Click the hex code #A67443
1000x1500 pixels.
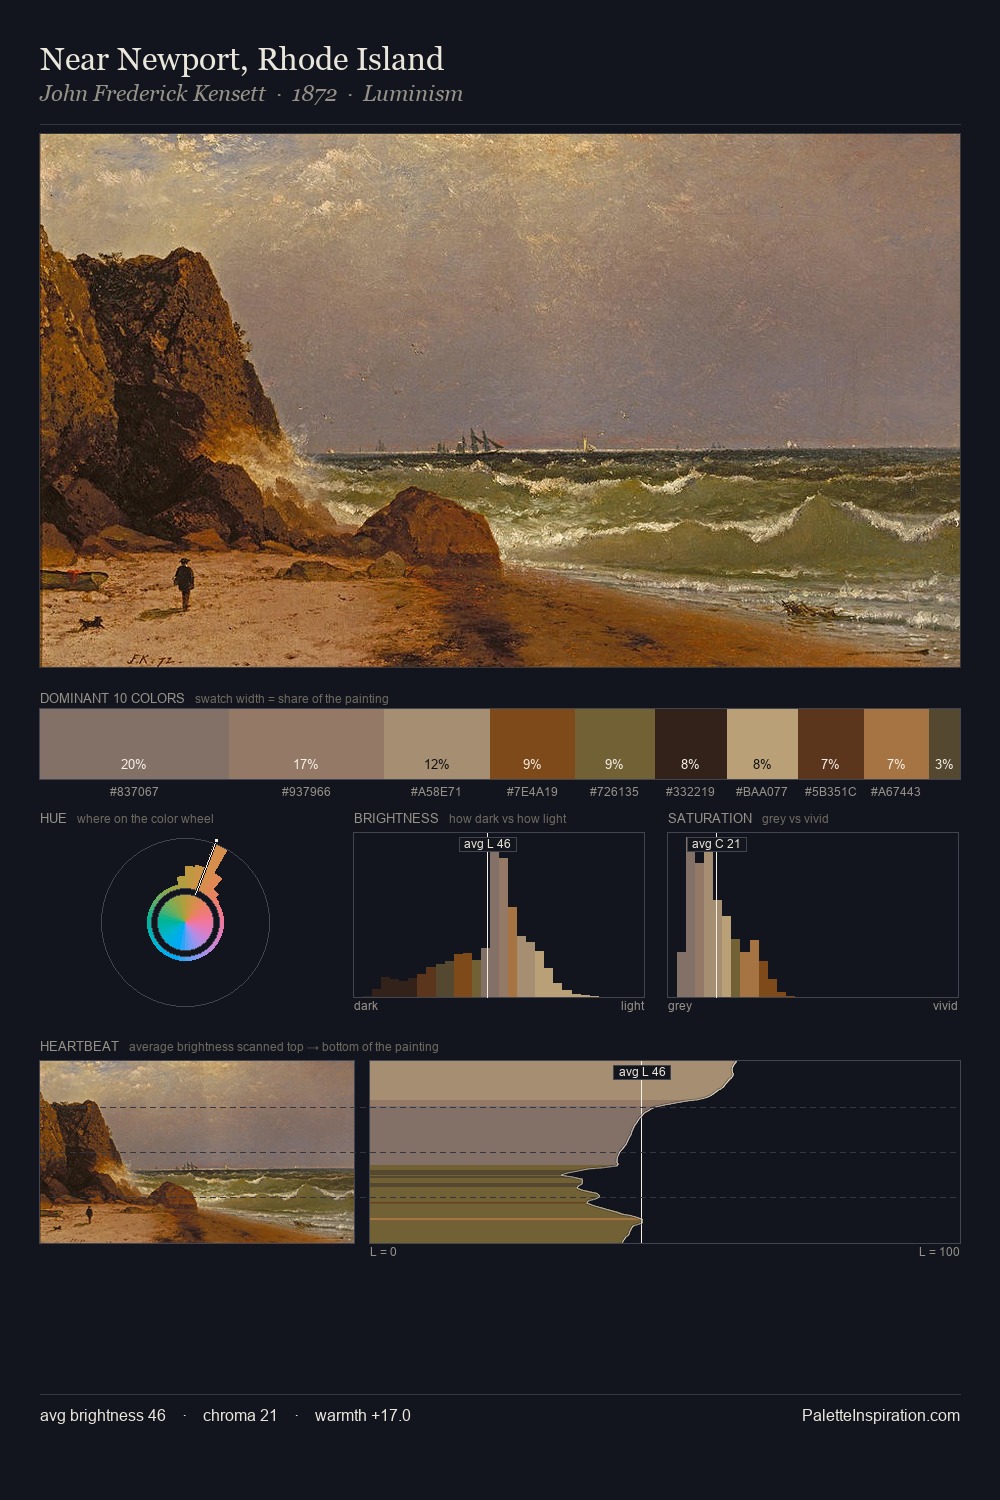pos(895,792)
